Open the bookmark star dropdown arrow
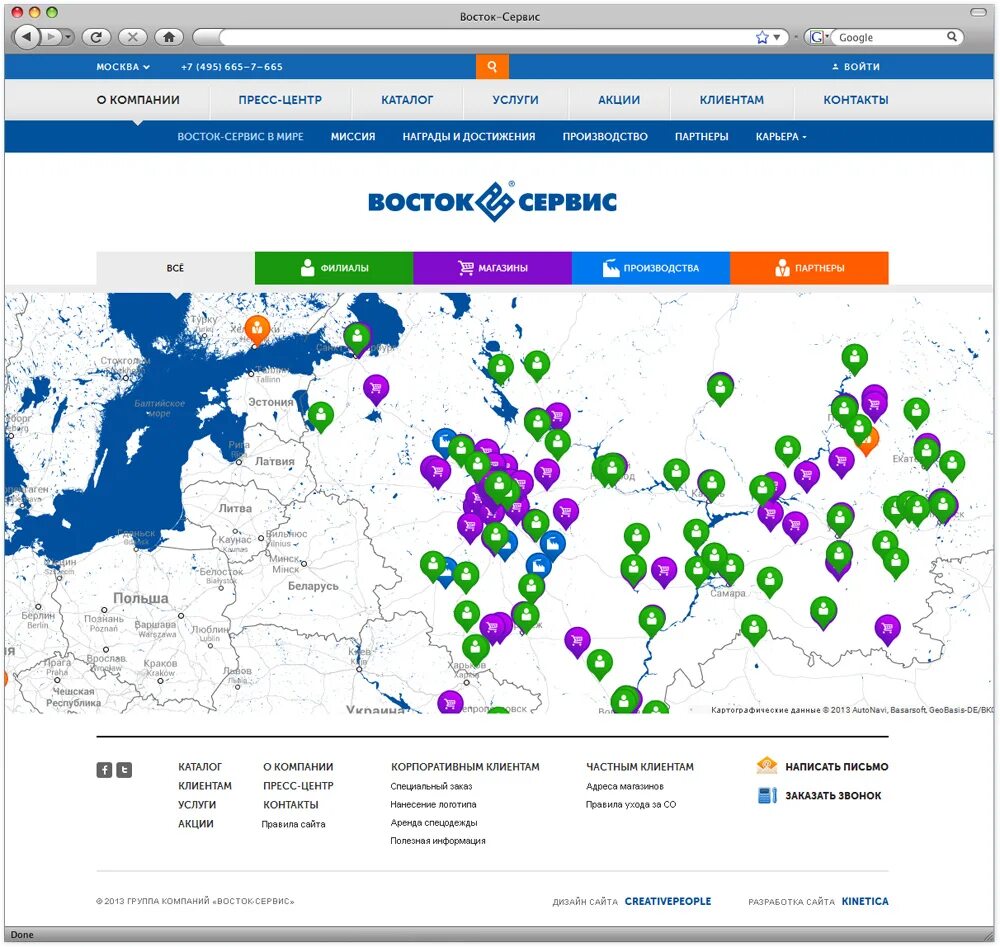 [x=777, y=38]
